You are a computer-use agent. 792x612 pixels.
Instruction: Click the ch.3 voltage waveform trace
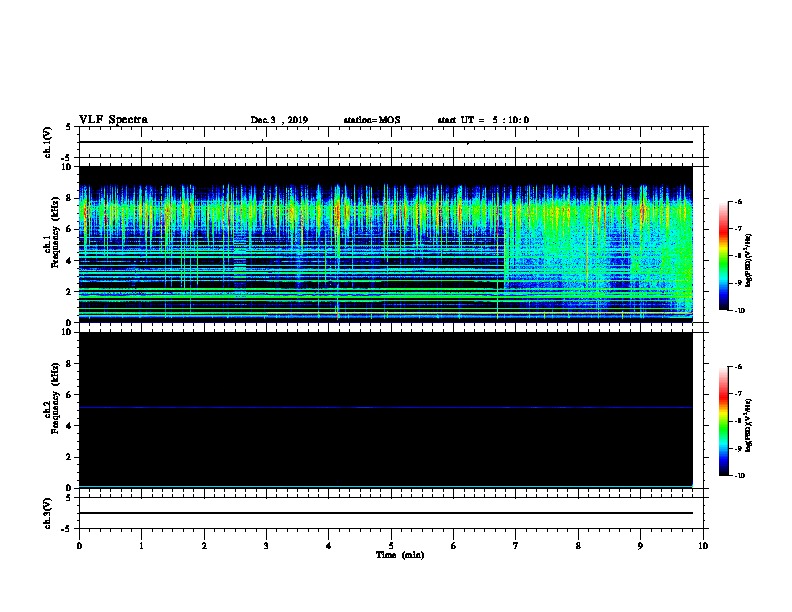click(x=385, y=513)
